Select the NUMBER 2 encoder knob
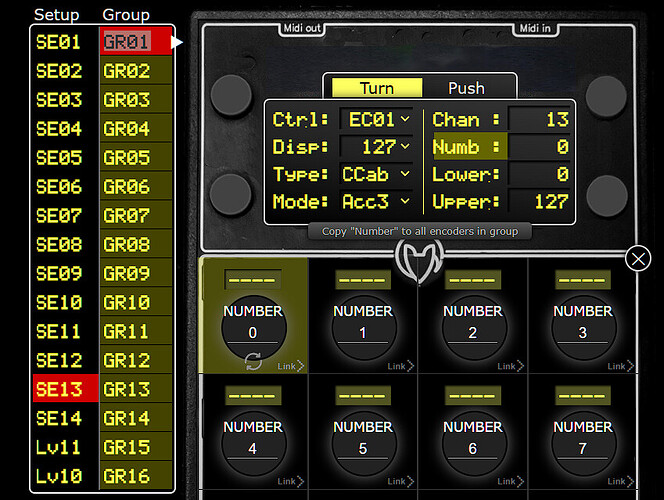The height and width of the screenshot is (500, 664). [473, 328]
